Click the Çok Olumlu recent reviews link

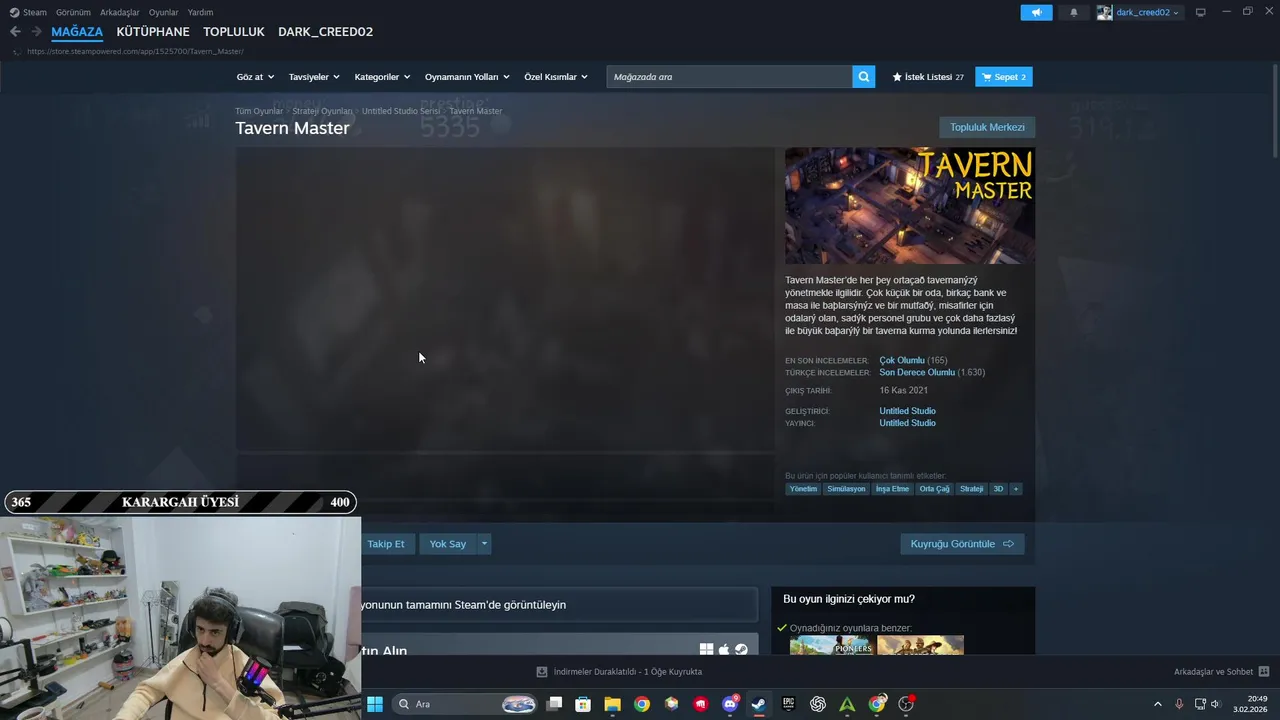tap(902, 360)
